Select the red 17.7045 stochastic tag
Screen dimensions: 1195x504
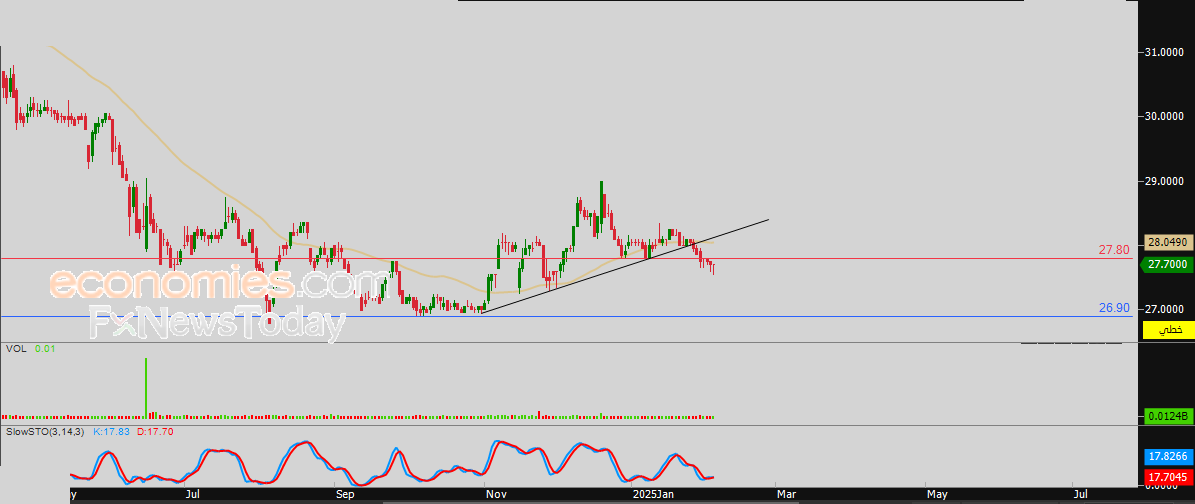(1168, 478)
